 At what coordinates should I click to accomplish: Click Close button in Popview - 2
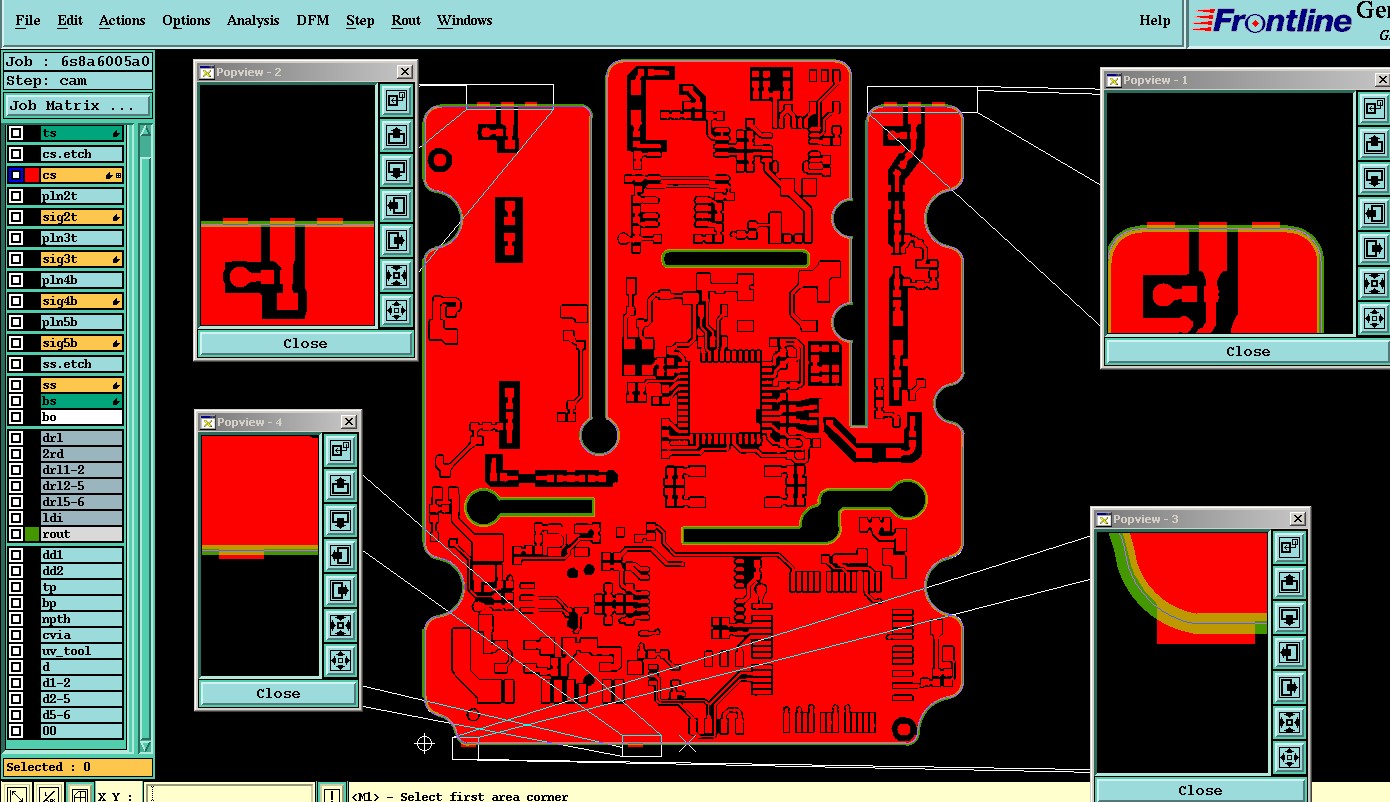click(305, 343)
